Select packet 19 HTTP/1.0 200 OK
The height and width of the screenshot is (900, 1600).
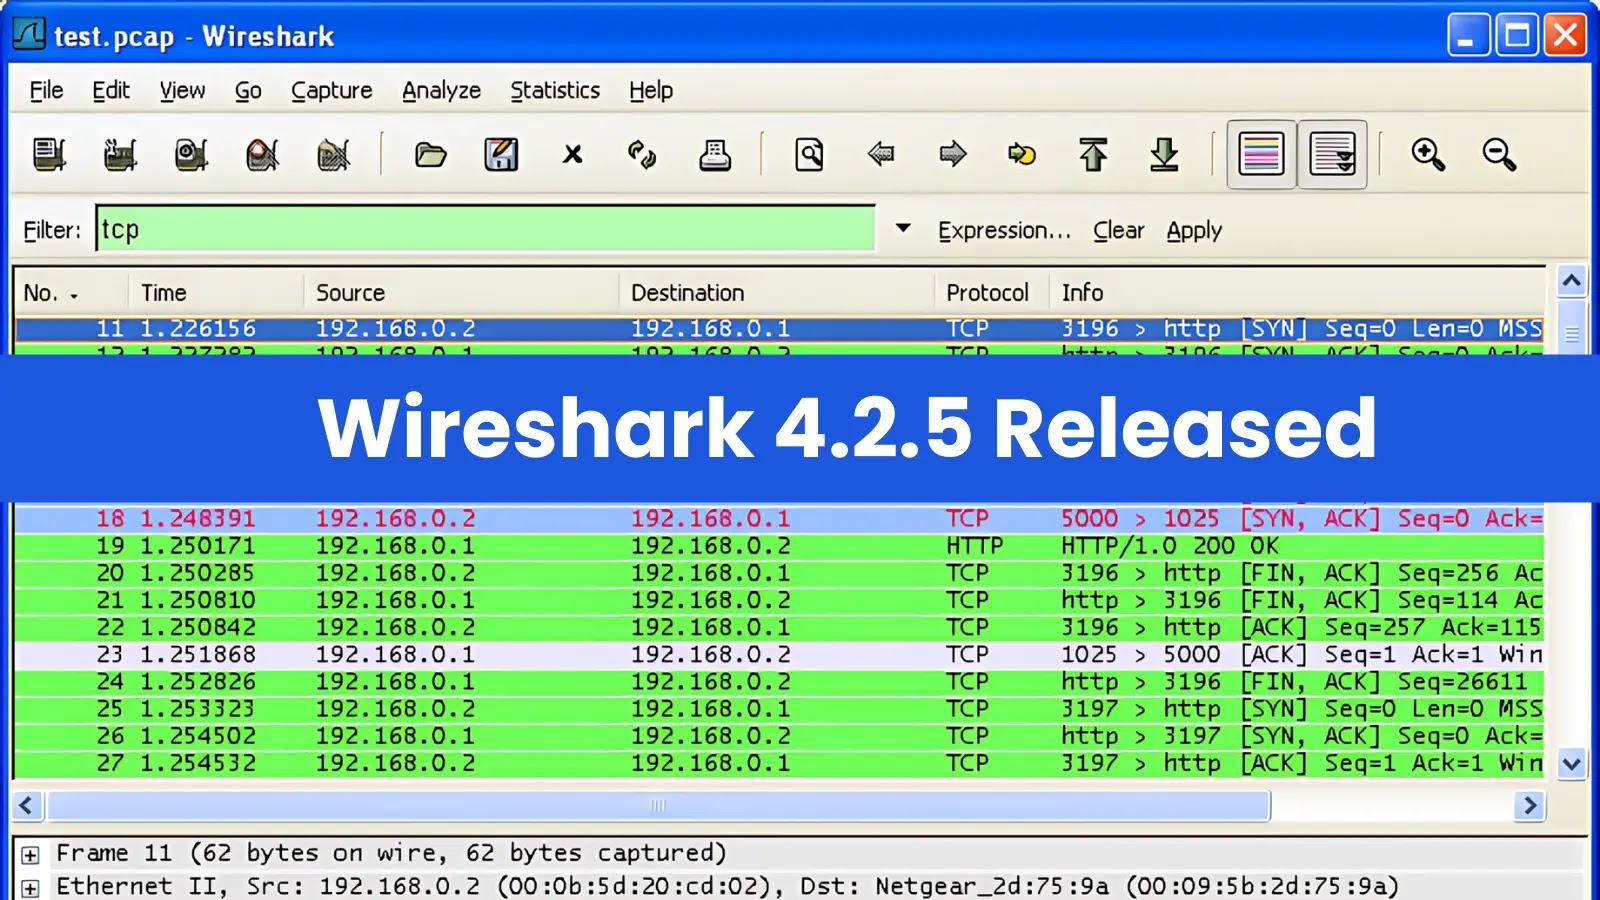[780, 546]
